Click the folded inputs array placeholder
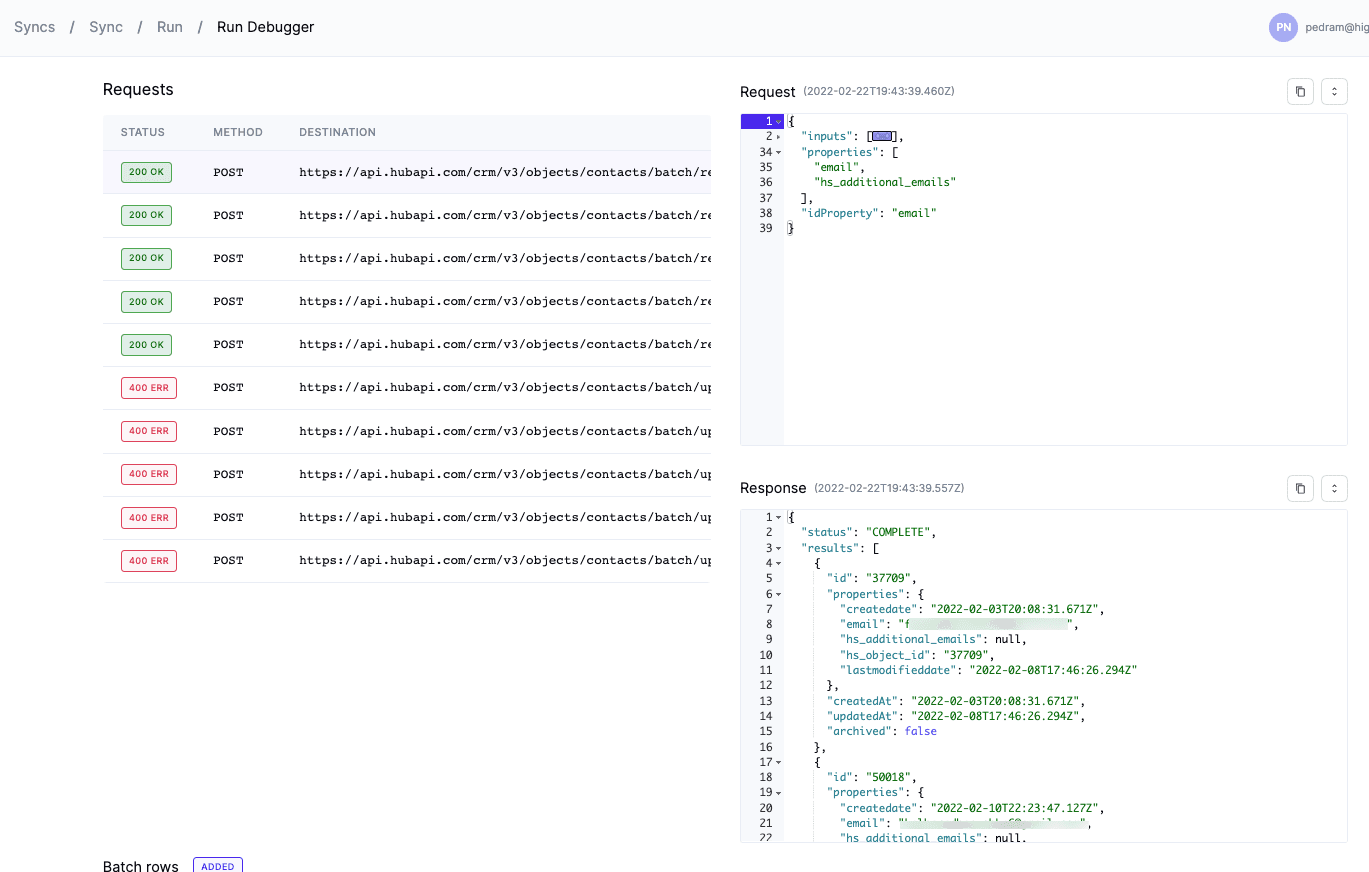1369x872 pixels. 881,137
